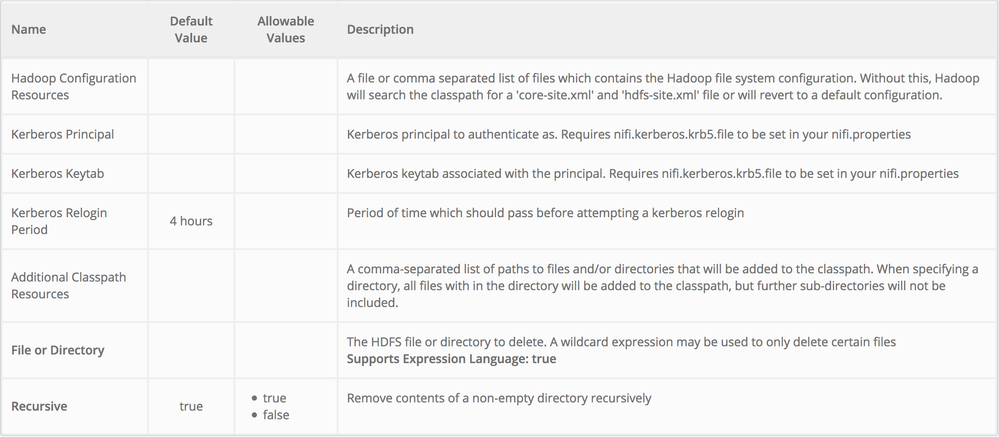Screen dimensions: 999x437
Task: Click the Default Value column header
Action: tap(190, 29)
